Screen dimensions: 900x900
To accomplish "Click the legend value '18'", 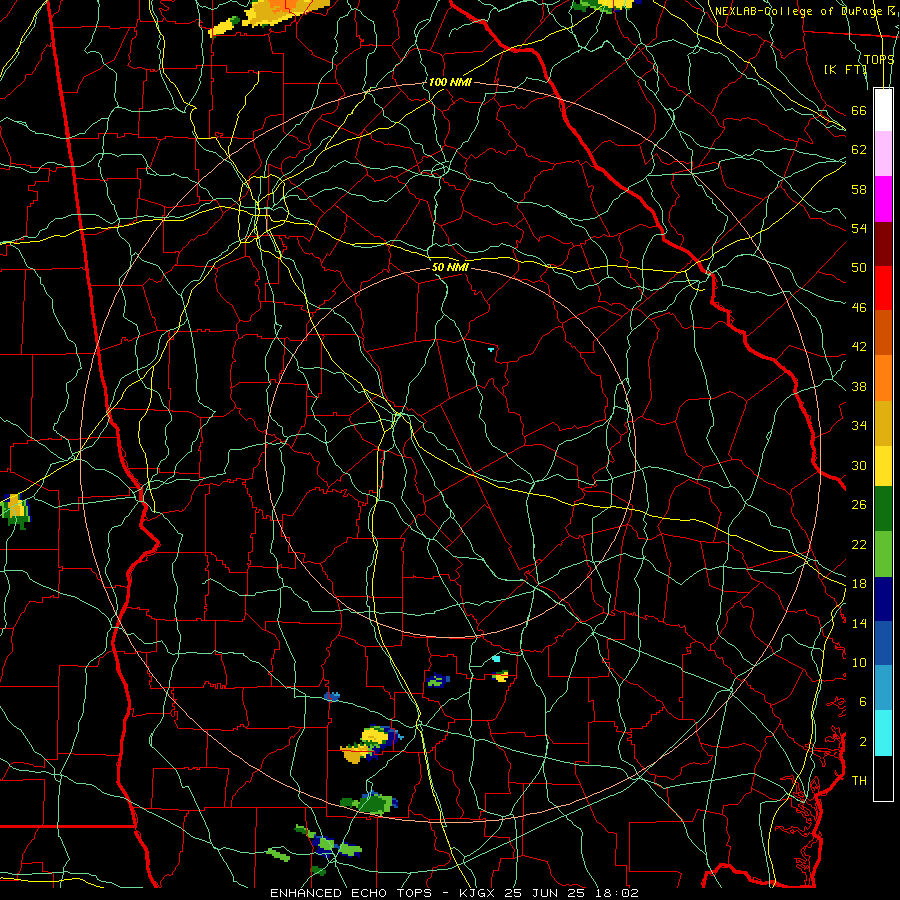I will (859, 584).
